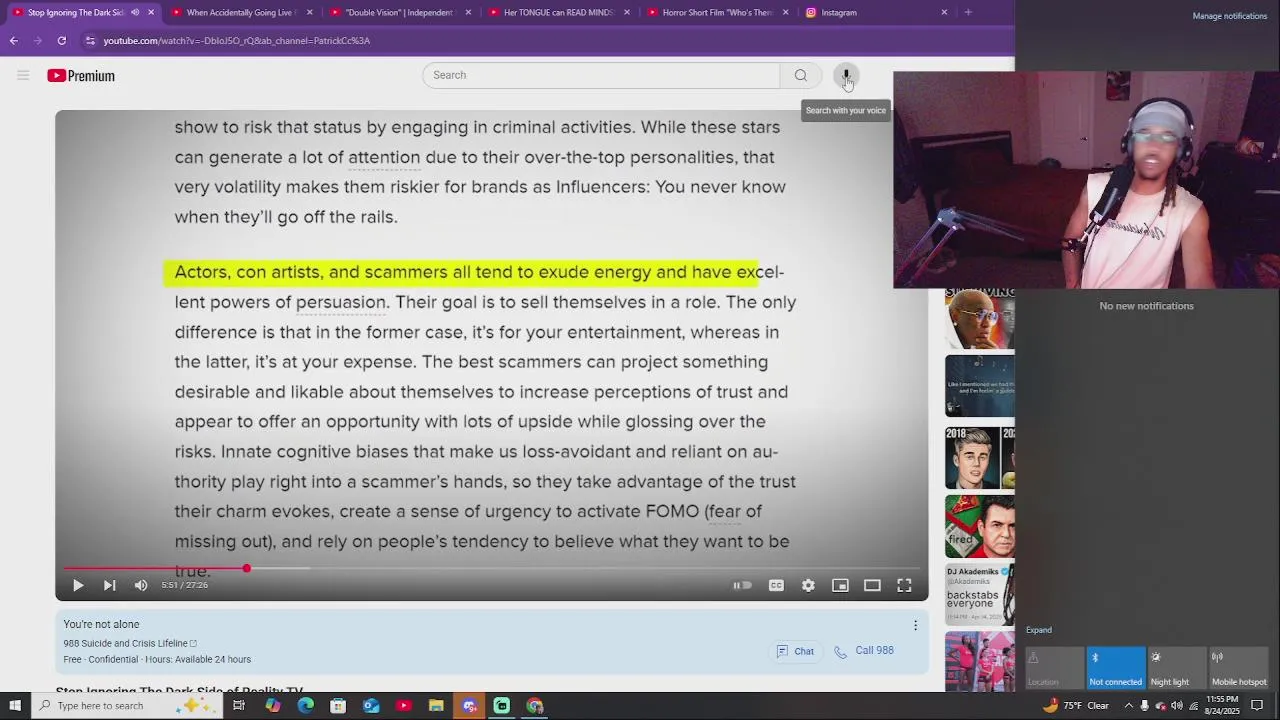1280x720 pixels.
Task: Enable miniplayer mode
Action: [840, 585]
